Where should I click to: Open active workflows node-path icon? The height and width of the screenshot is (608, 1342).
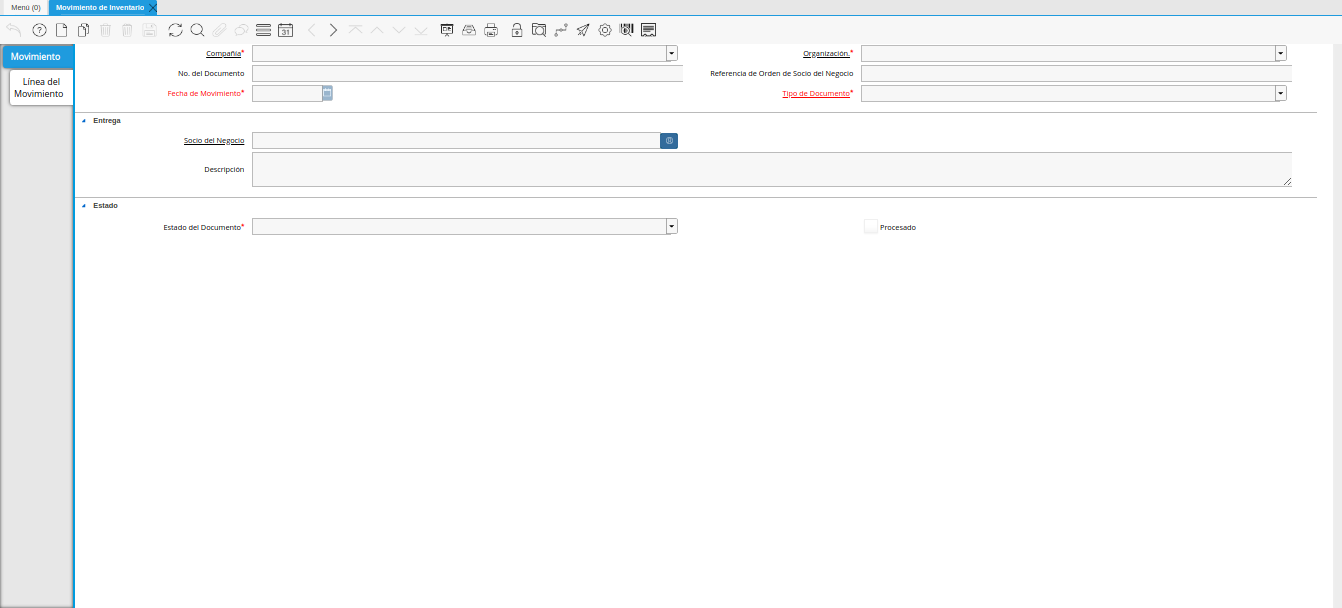click(561, 30)
